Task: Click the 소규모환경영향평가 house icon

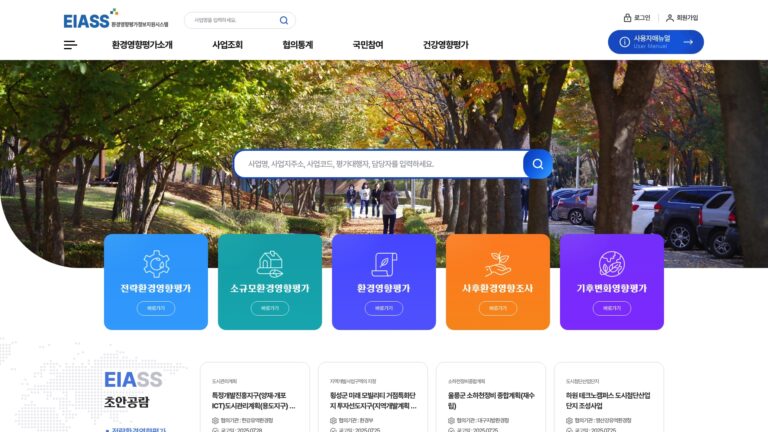Action: (x=270, y=264)
